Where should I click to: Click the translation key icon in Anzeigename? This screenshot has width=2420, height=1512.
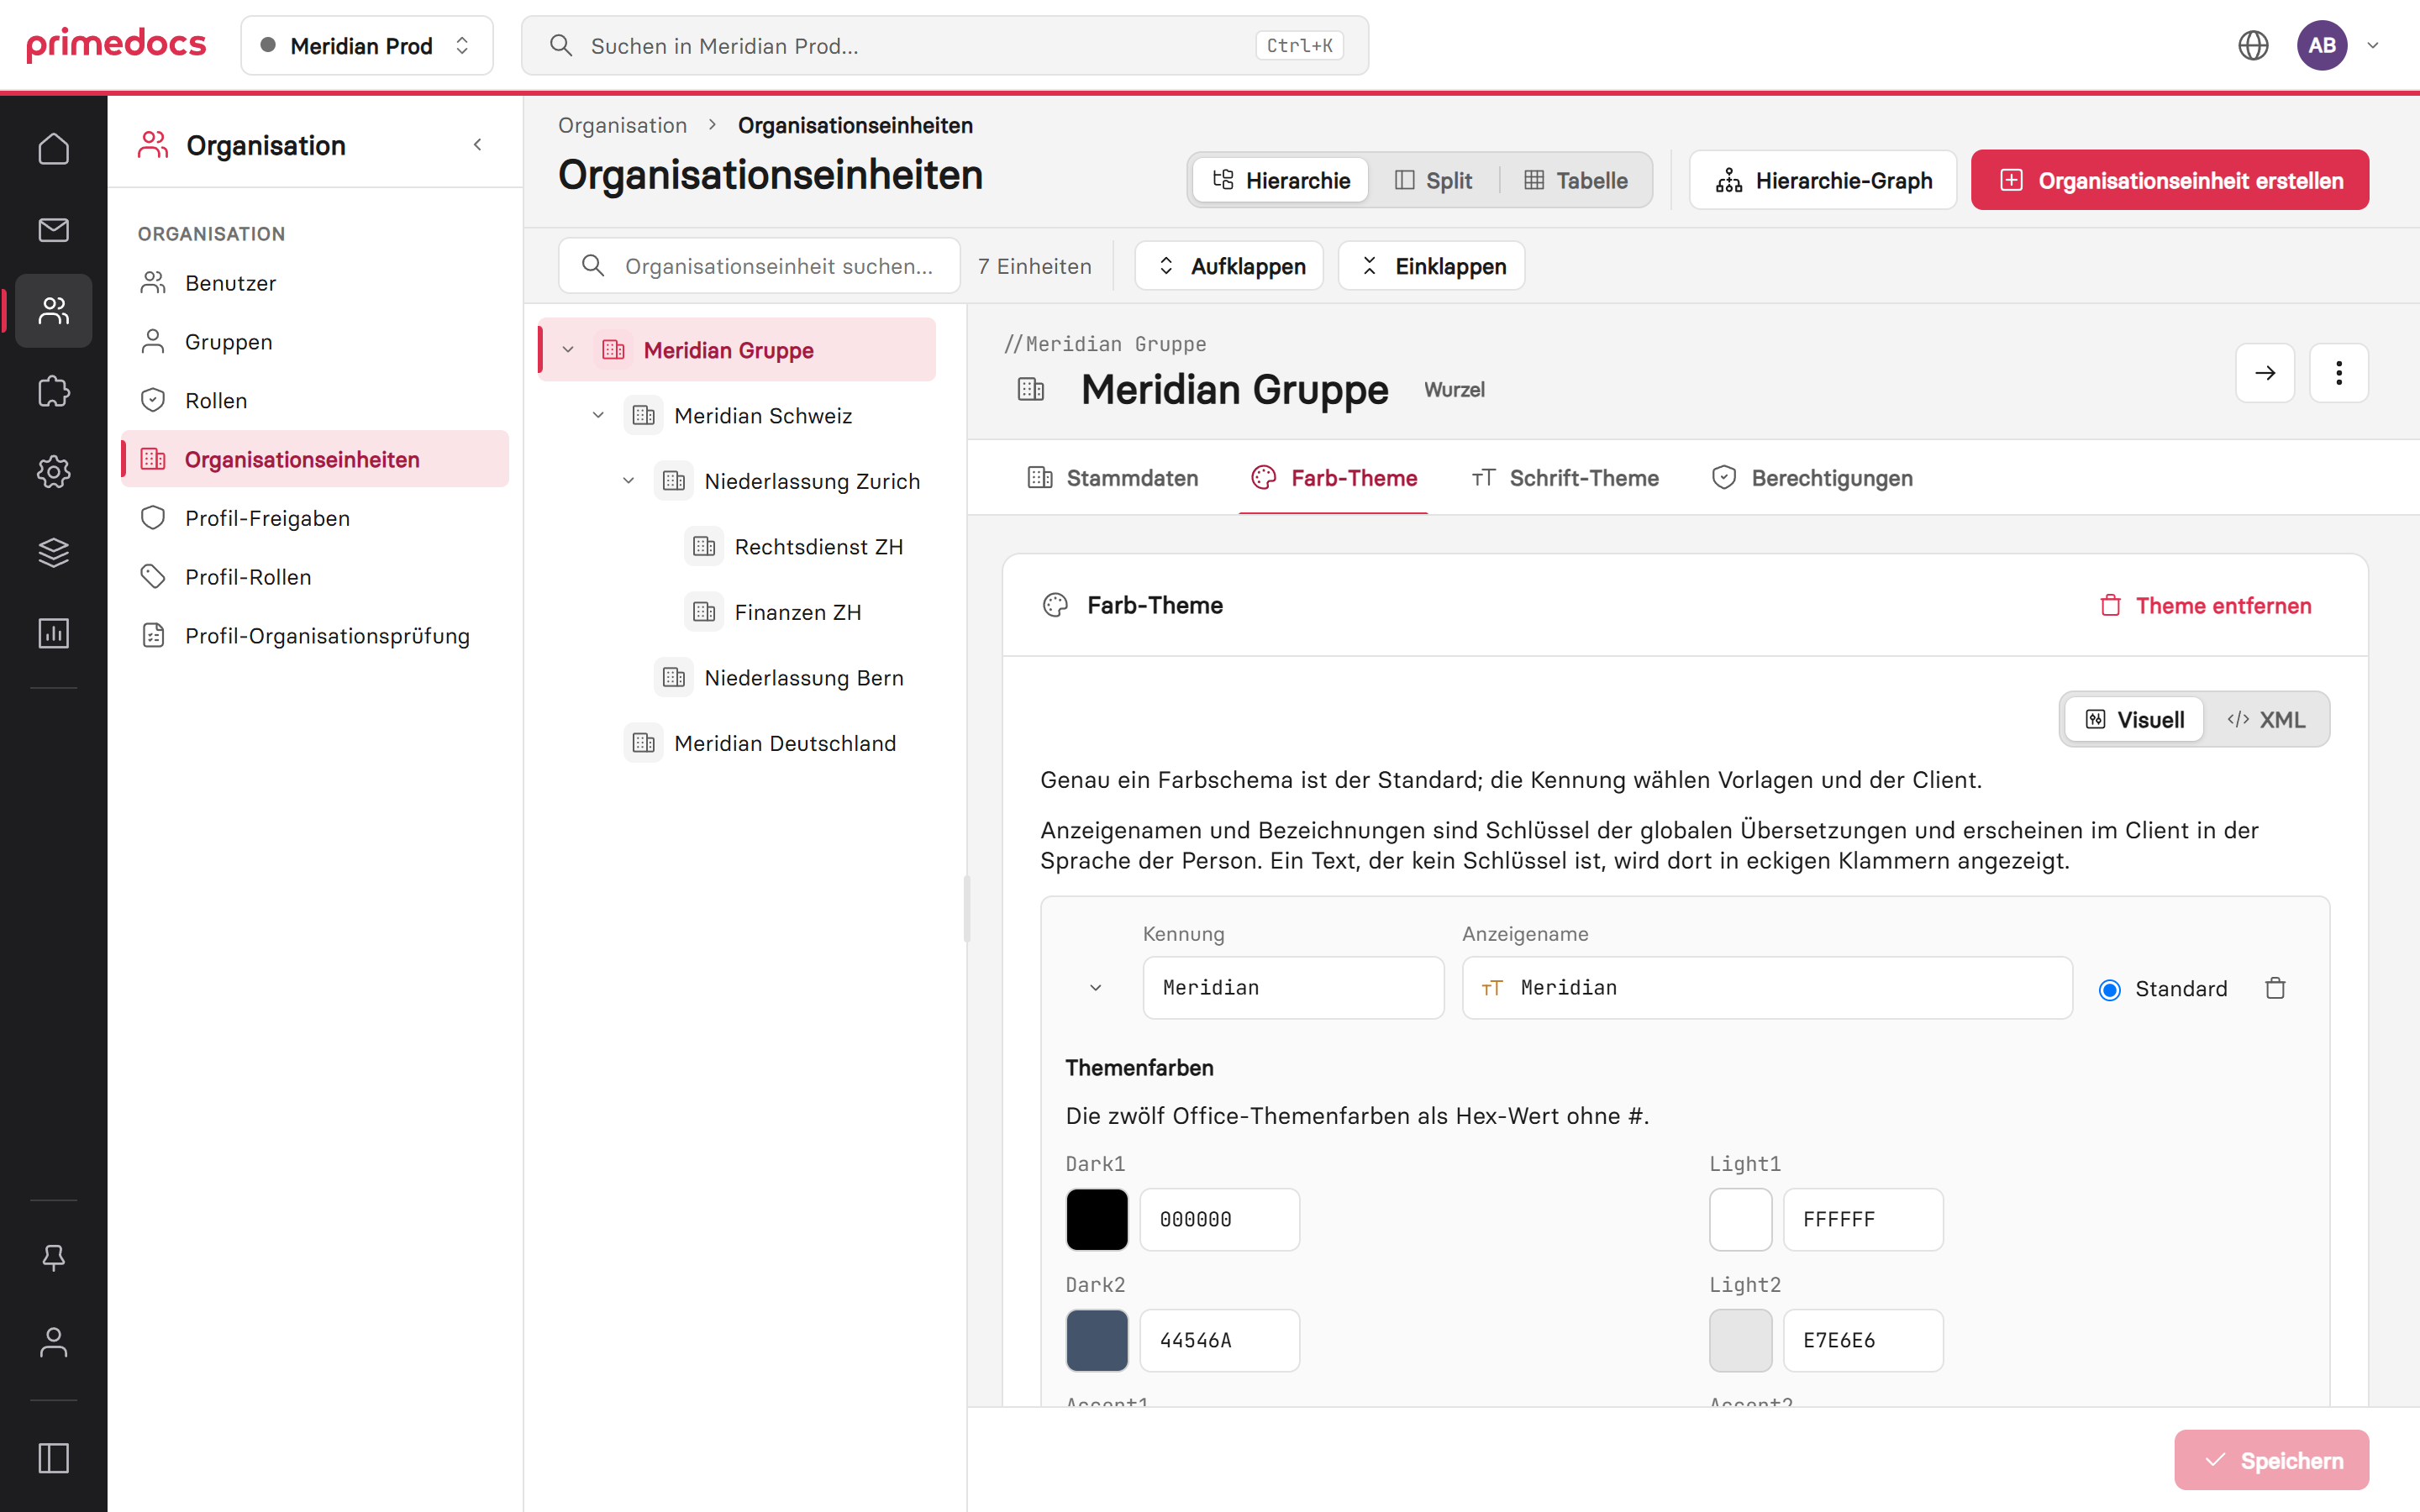point(1491,988)
